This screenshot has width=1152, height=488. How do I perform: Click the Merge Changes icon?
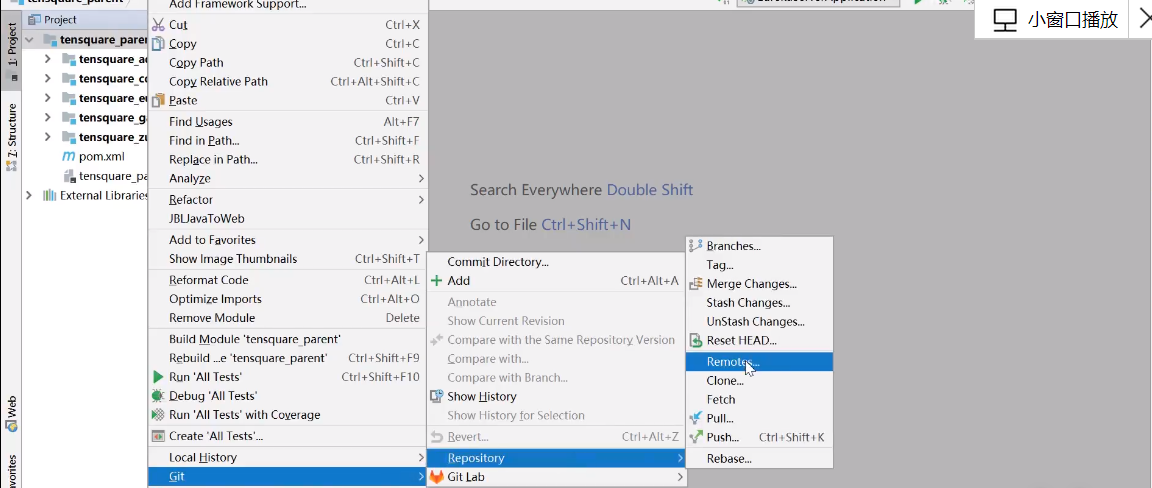[696, 284]
